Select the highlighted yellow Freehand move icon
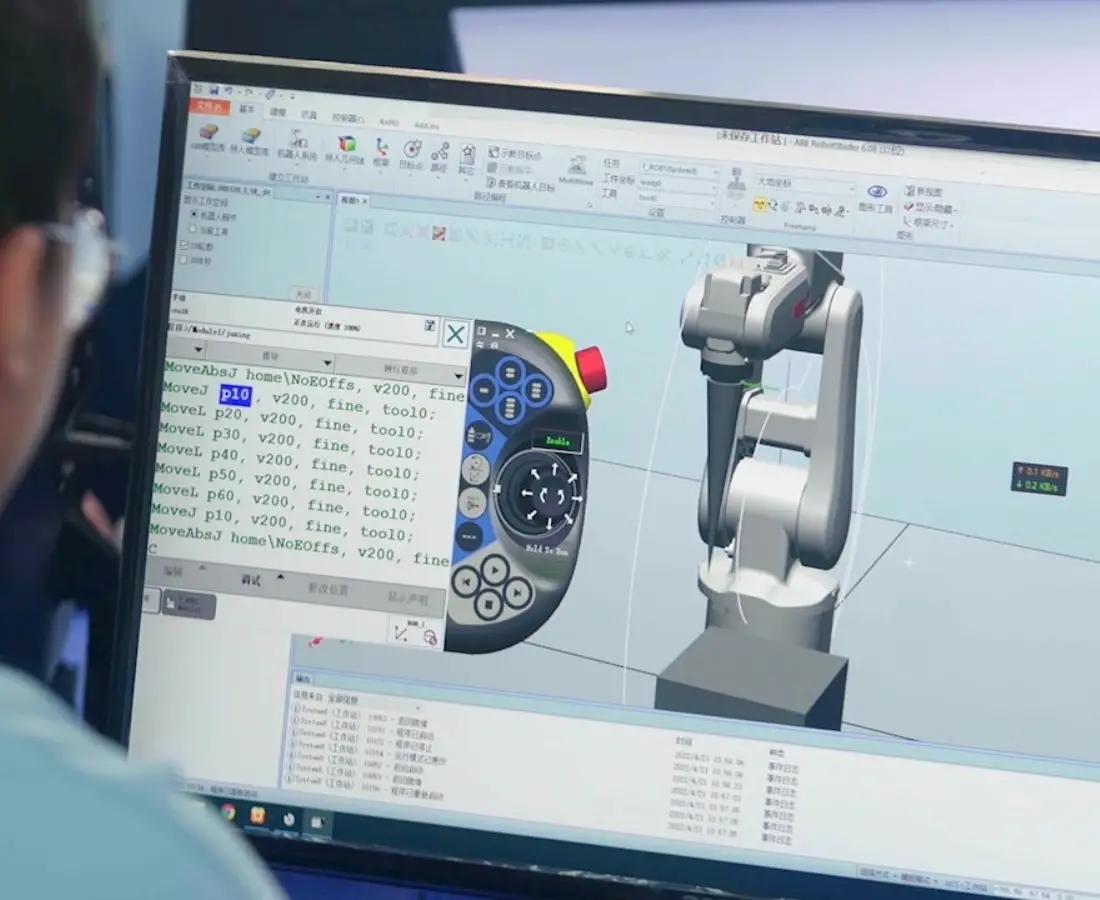Viewport: 1100px width, 900px height. point(759,205)
